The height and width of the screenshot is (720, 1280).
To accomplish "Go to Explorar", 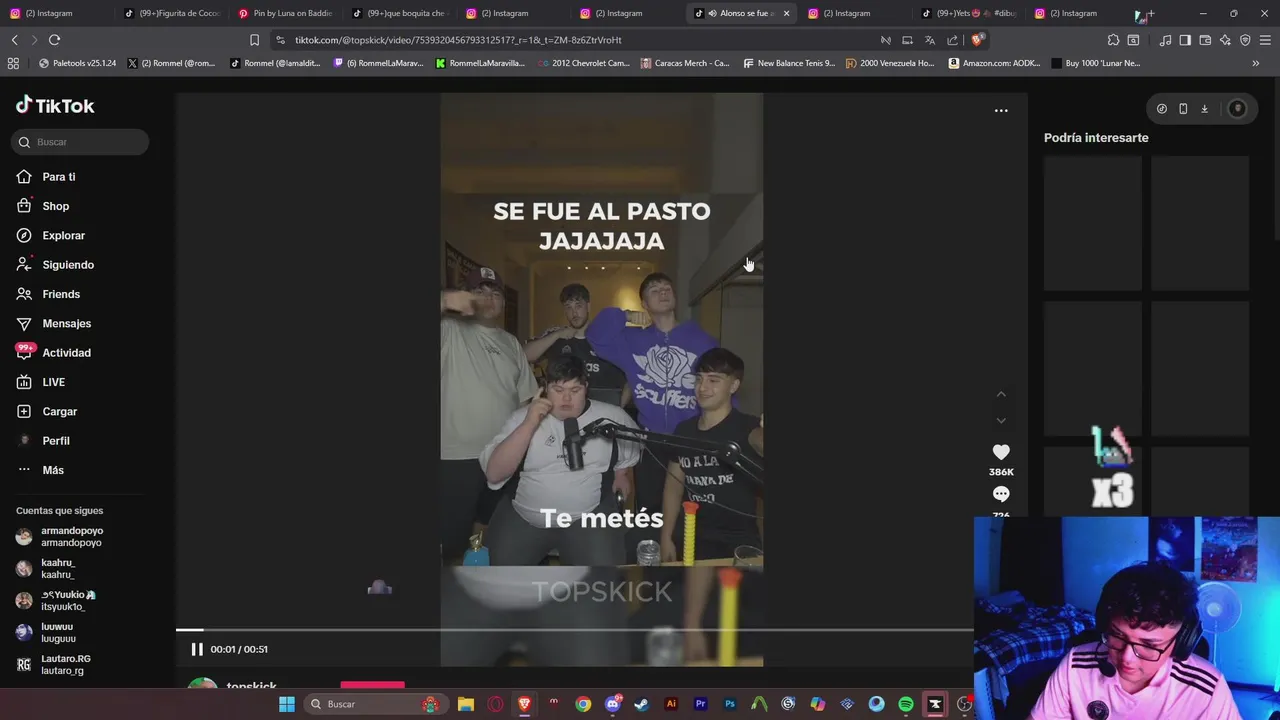I will 51,235.
